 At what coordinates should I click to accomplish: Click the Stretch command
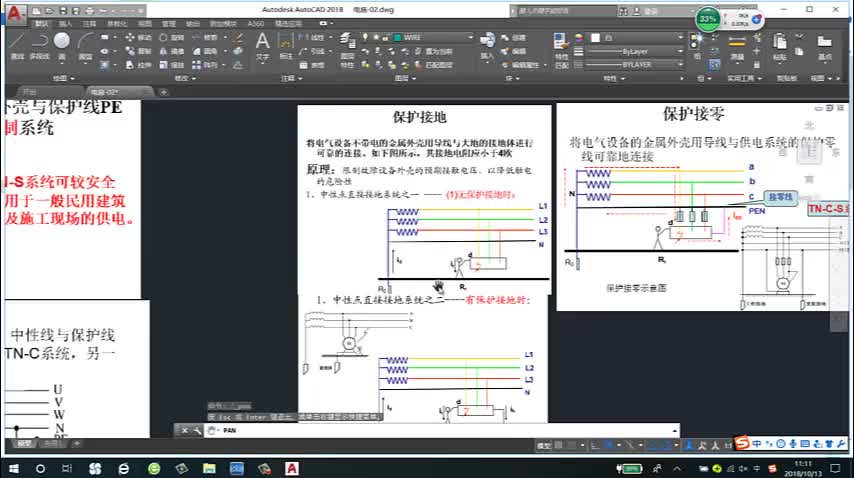[x=138, y=65]
